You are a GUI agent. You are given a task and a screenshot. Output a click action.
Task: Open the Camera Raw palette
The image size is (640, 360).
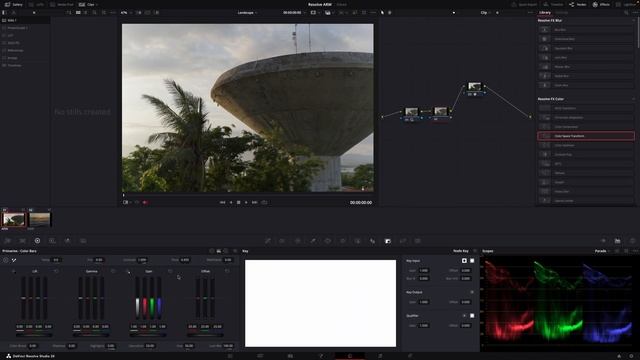[x=7, y=241]
